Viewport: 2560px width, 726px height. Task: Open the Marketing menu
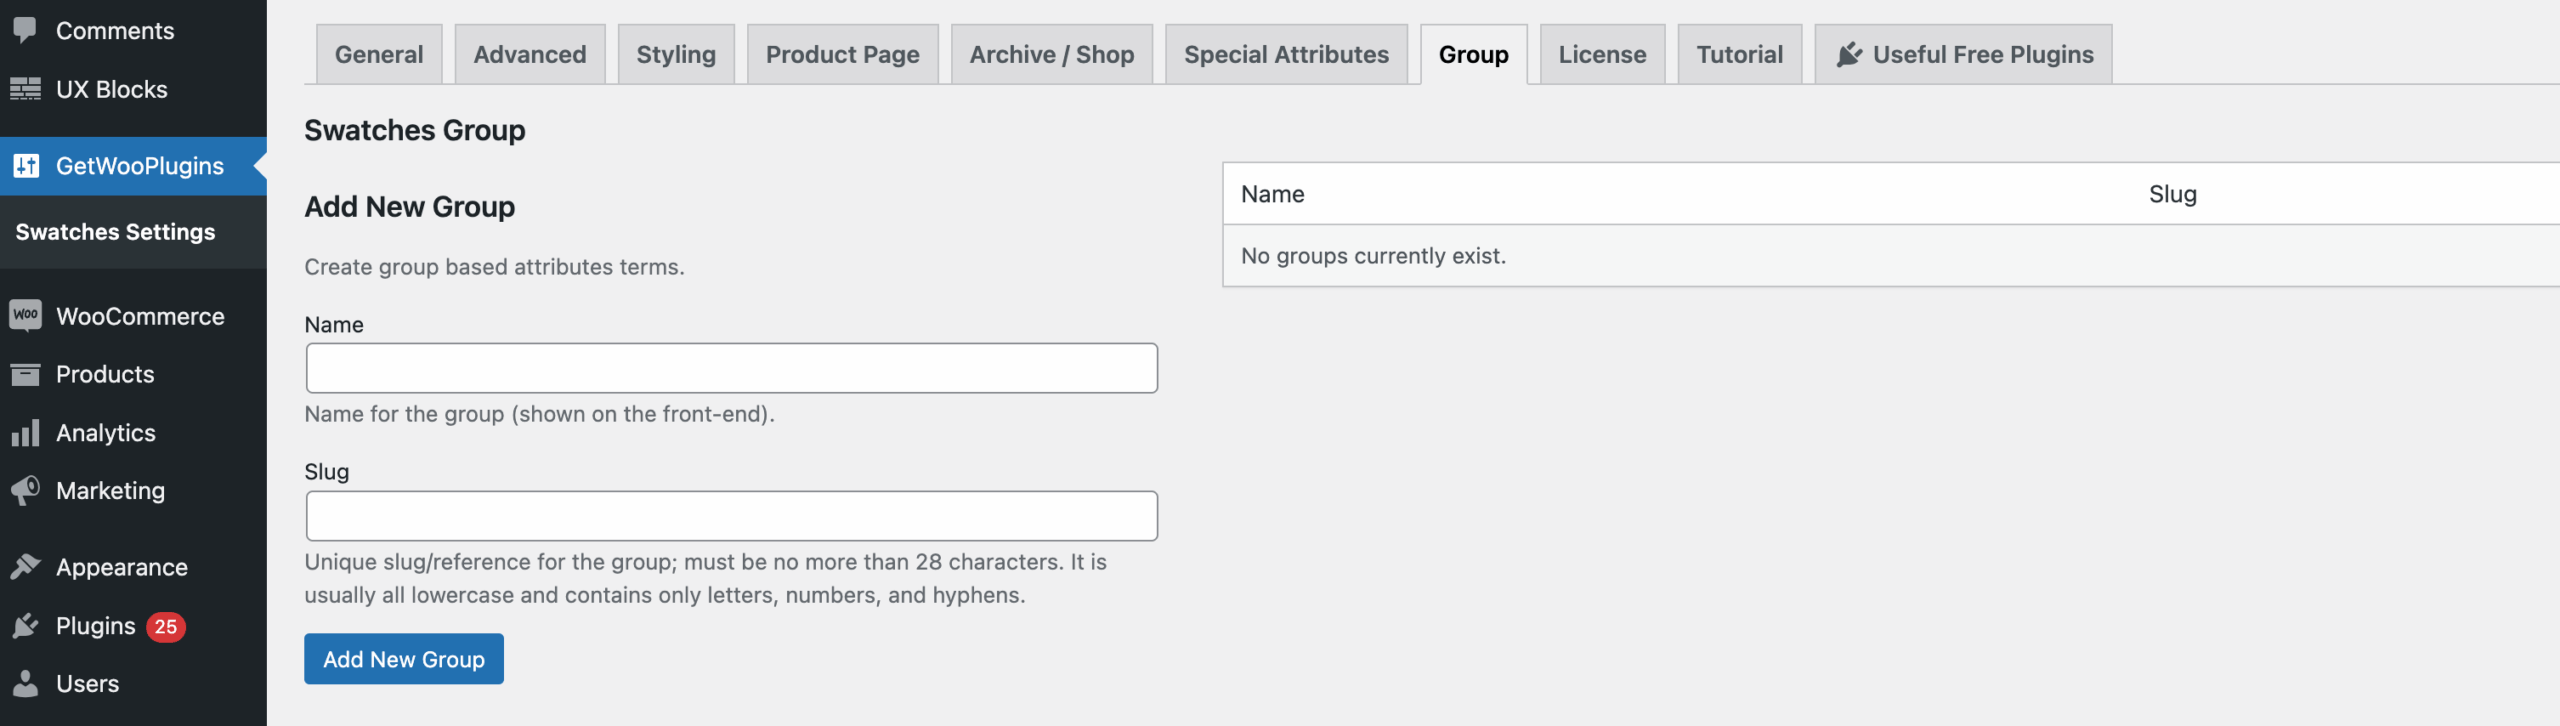coord(133,490)
